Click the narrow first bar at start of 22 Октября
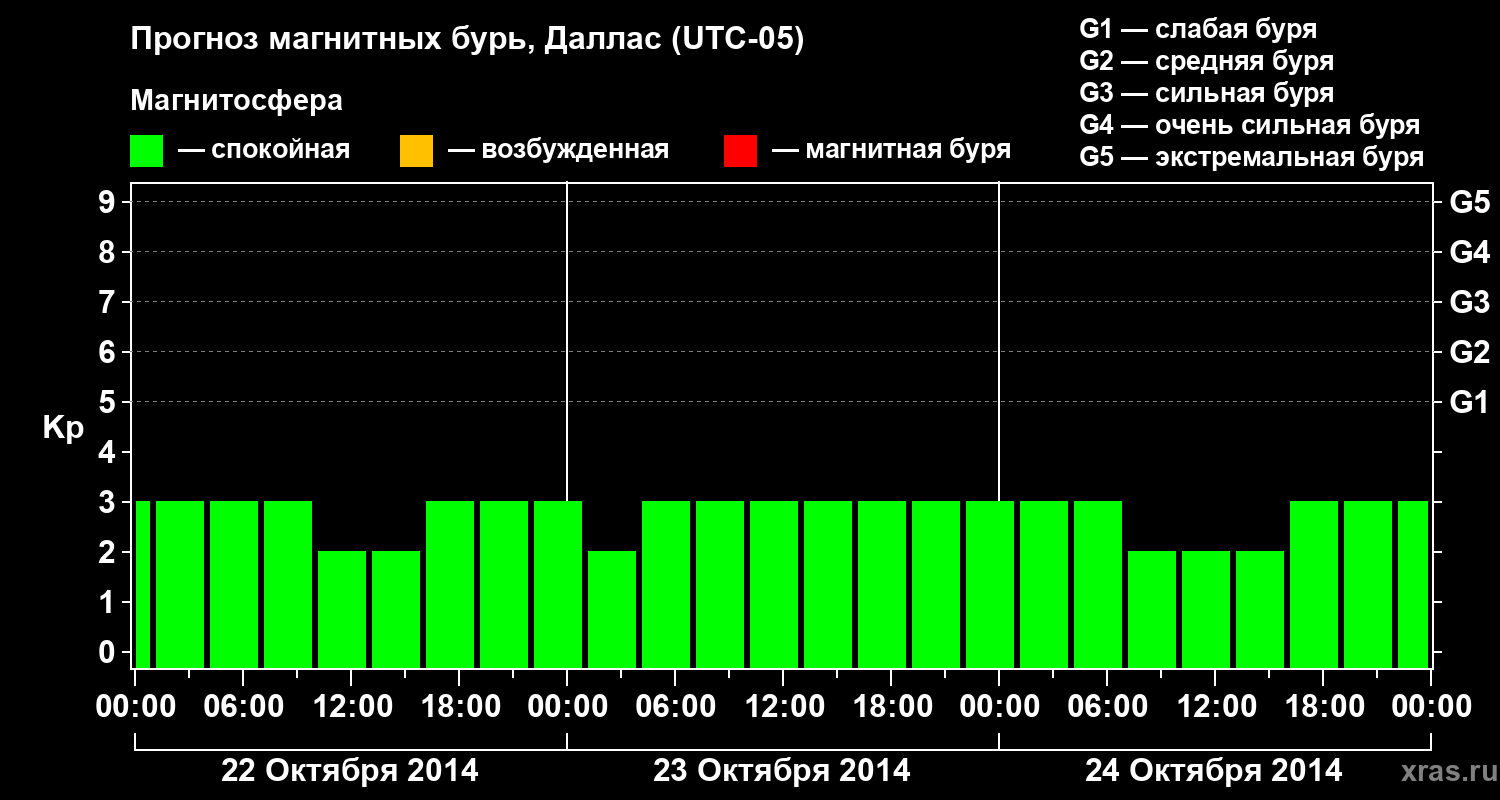The height and width of the screenshot is (800, 1500). (142, 584)
